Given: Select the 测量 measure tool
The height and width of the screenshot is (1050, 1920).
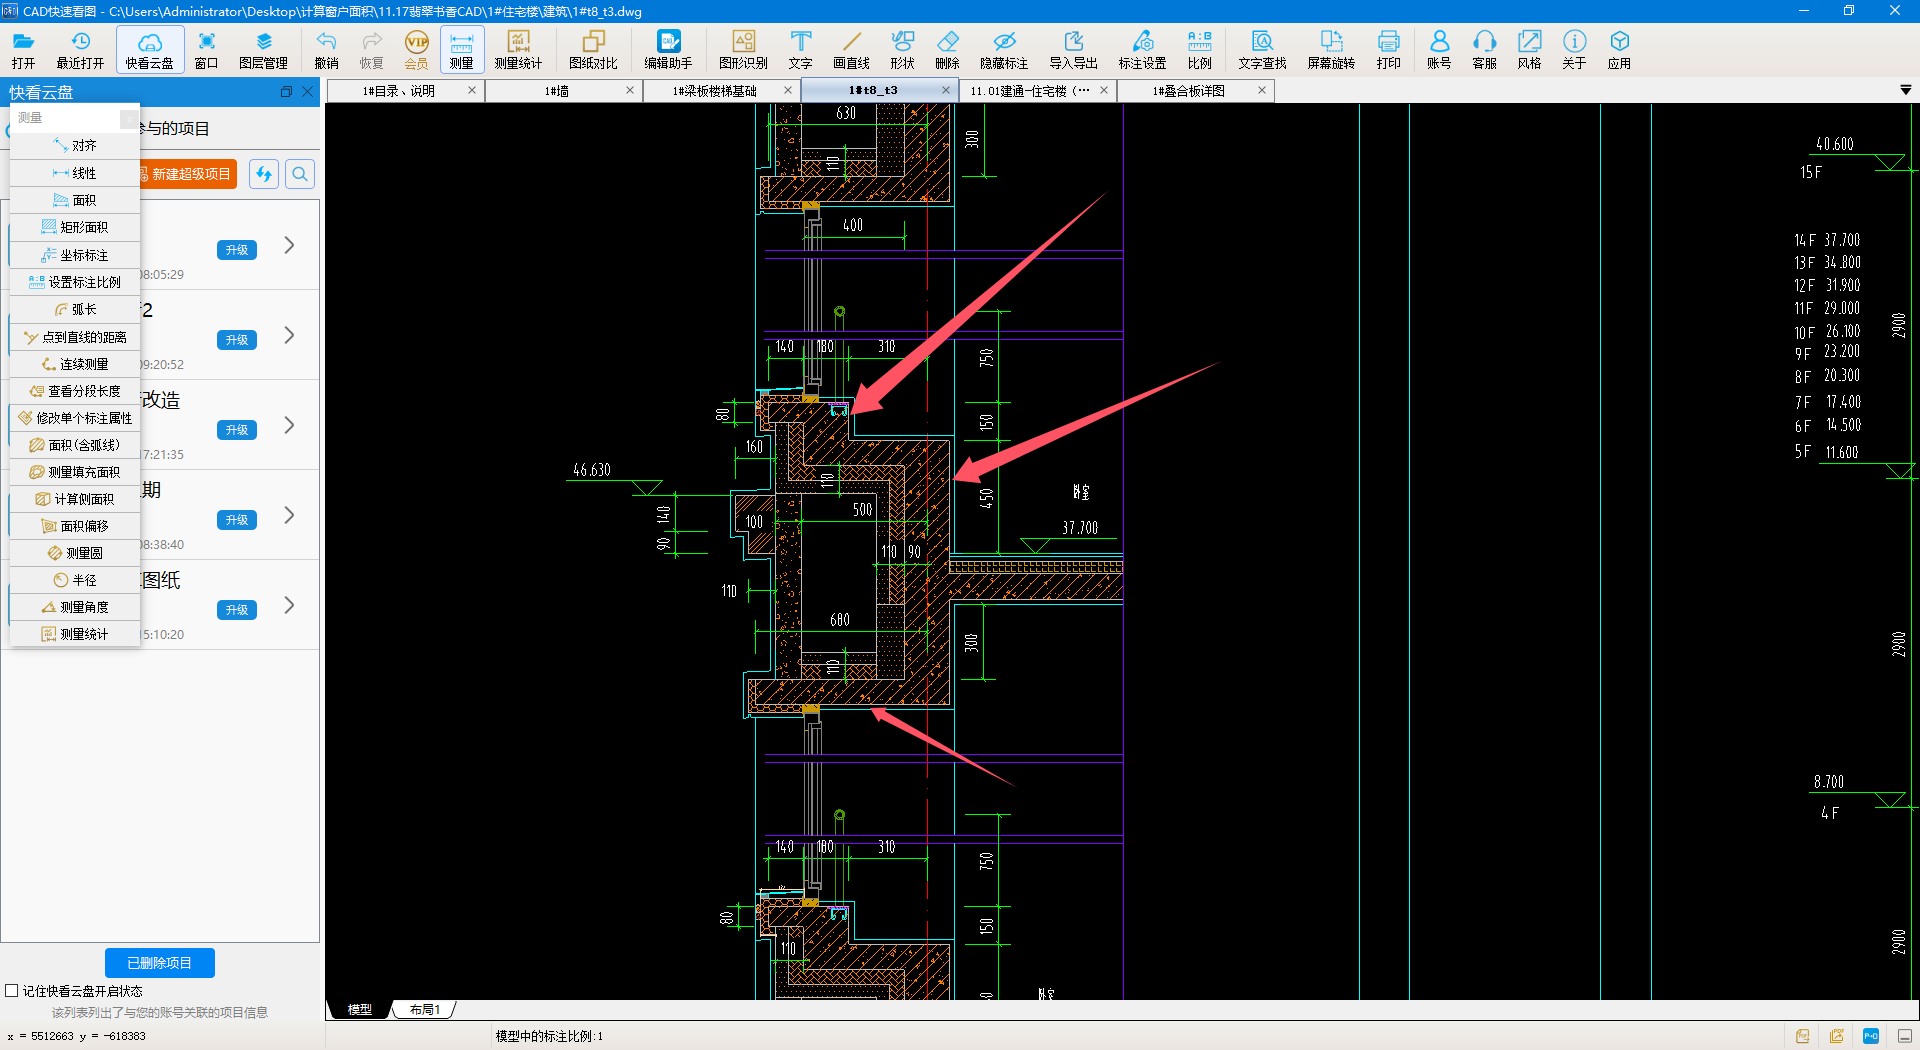Looking at the screenshot, I should coord(461,49).
